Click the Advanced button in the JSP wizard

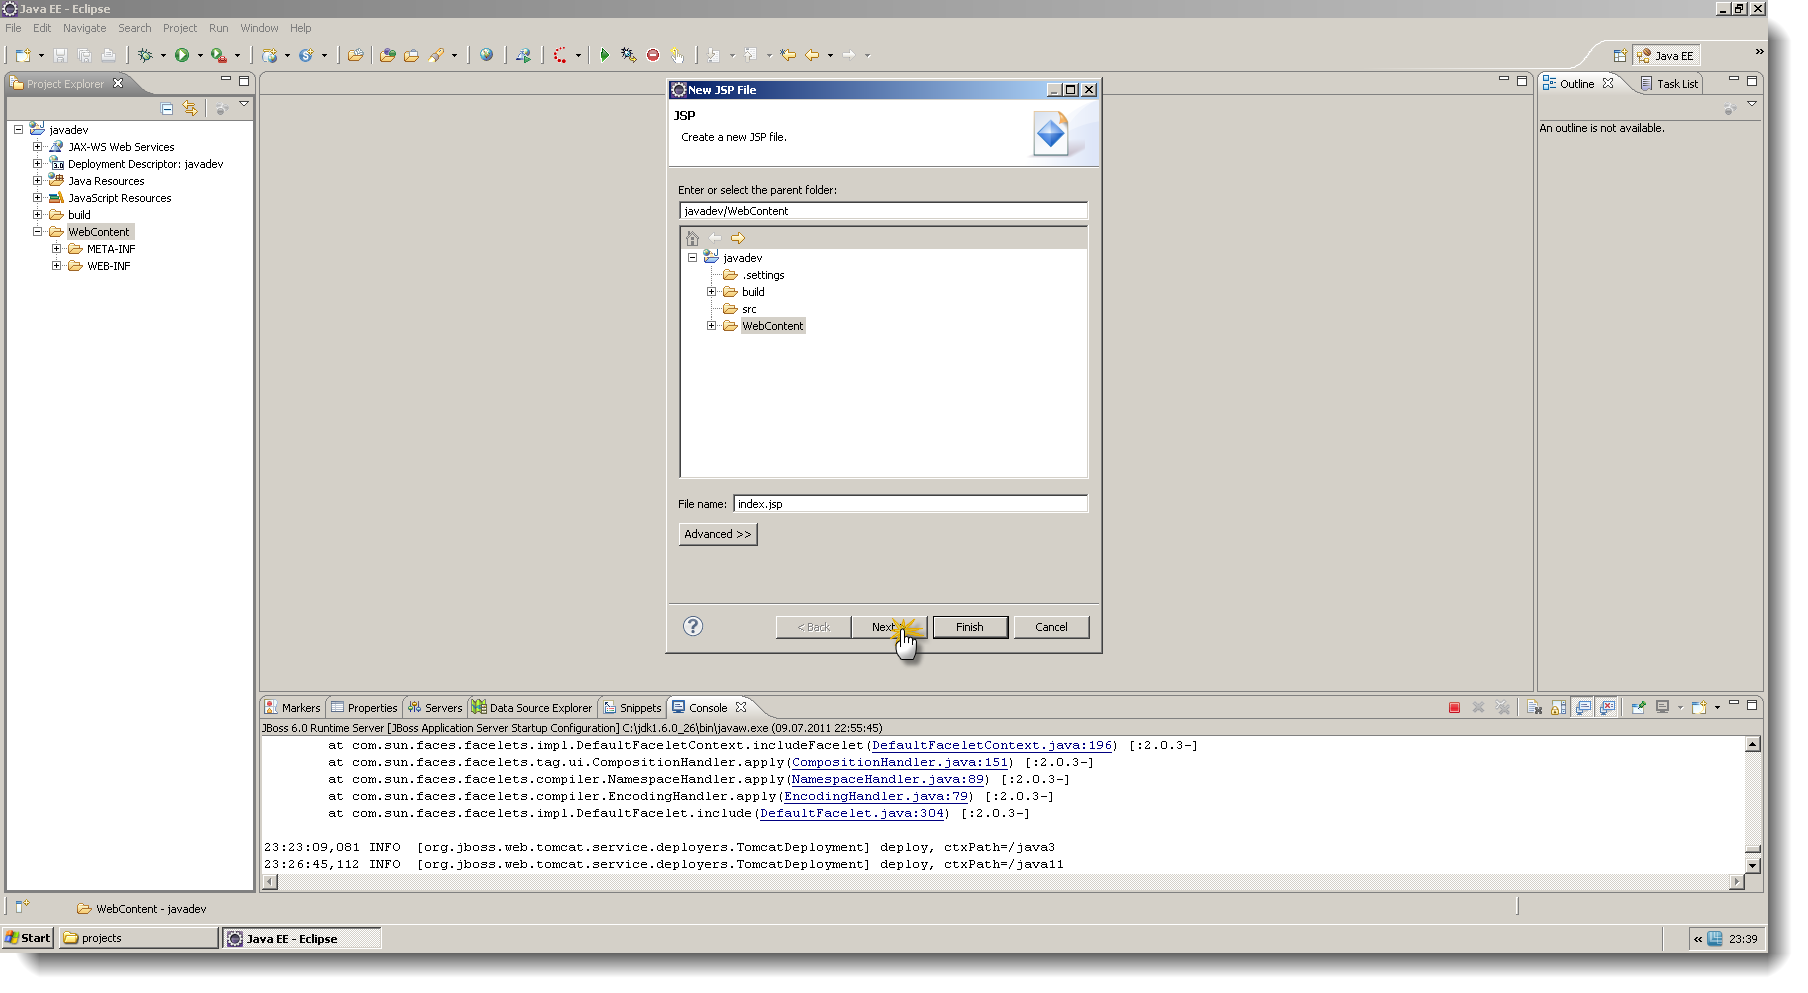[x=717, y=534]
